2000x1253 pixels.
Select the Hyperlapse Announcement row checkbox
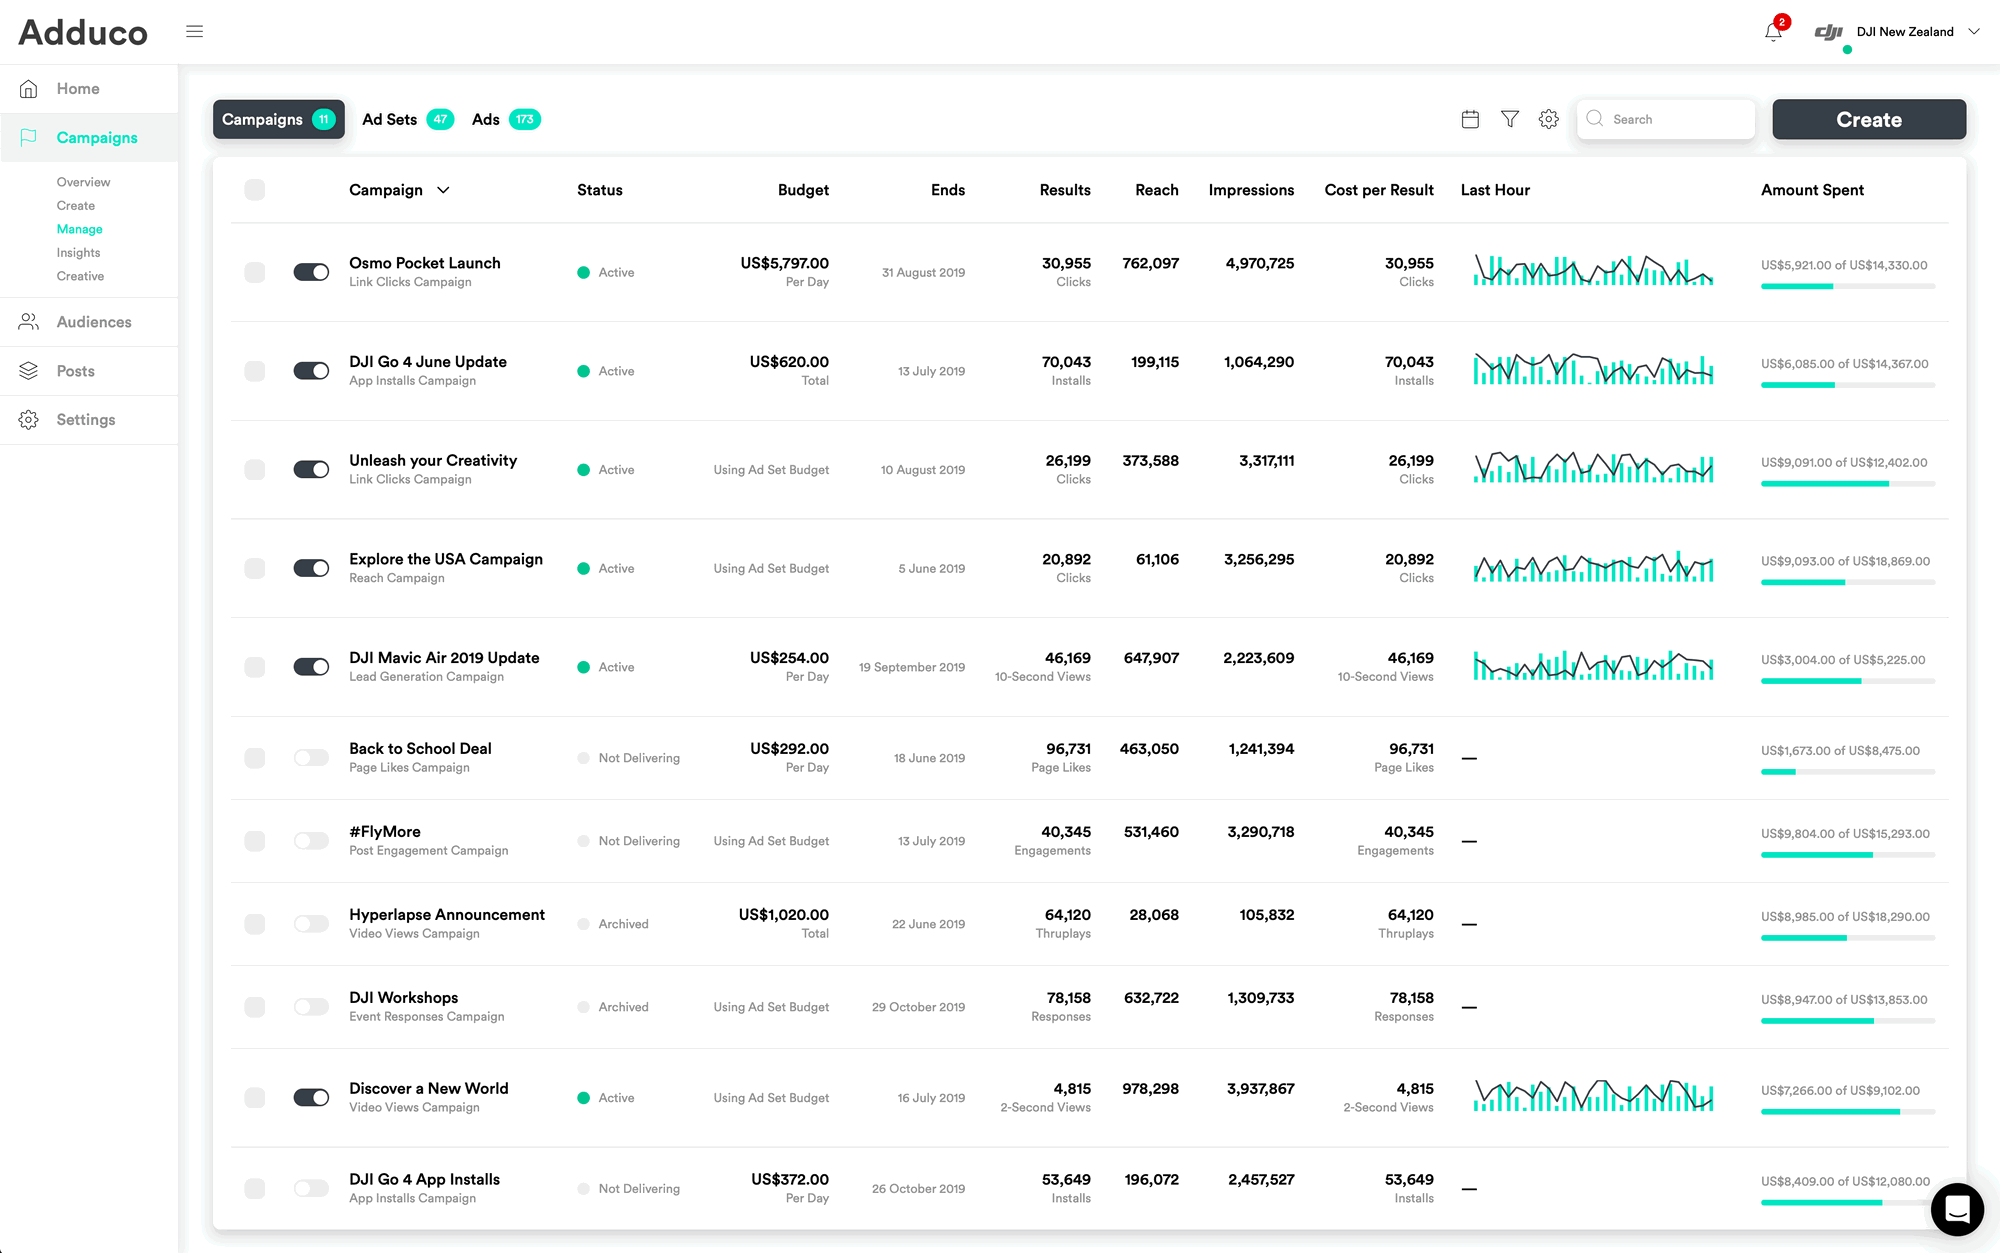[x=255, y=924]
